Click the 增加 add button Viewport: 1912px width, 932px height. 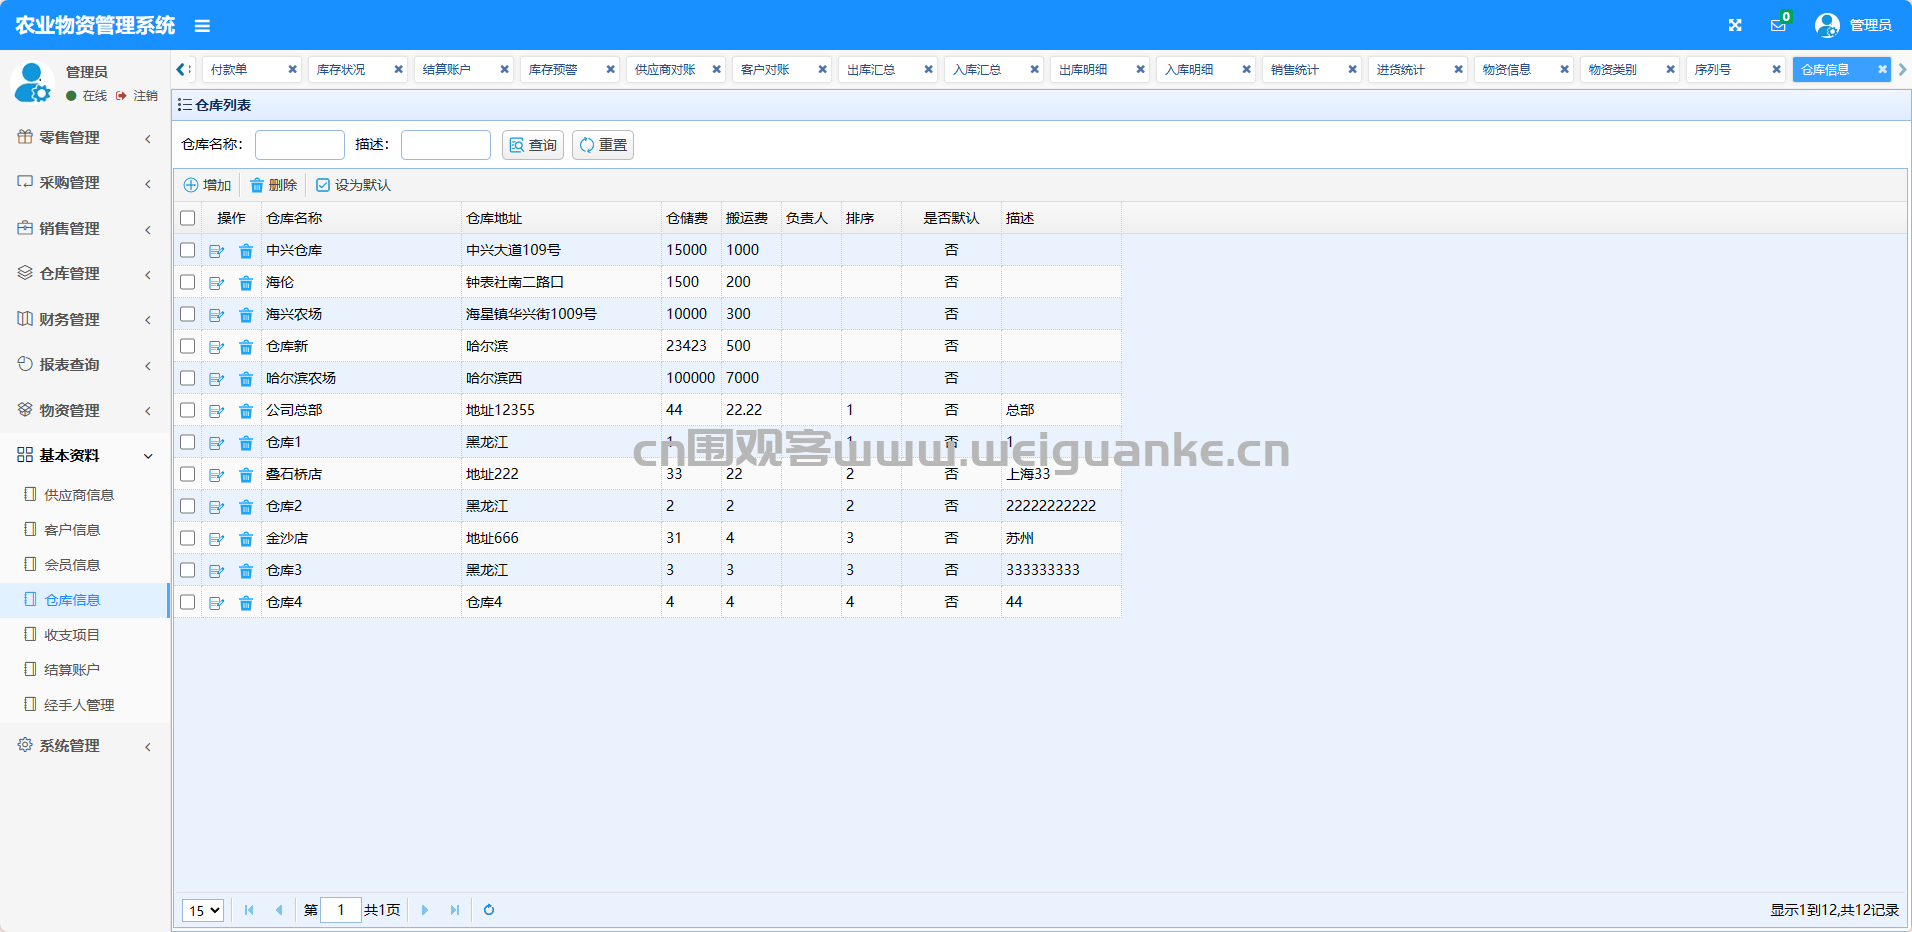coord(207,185)
